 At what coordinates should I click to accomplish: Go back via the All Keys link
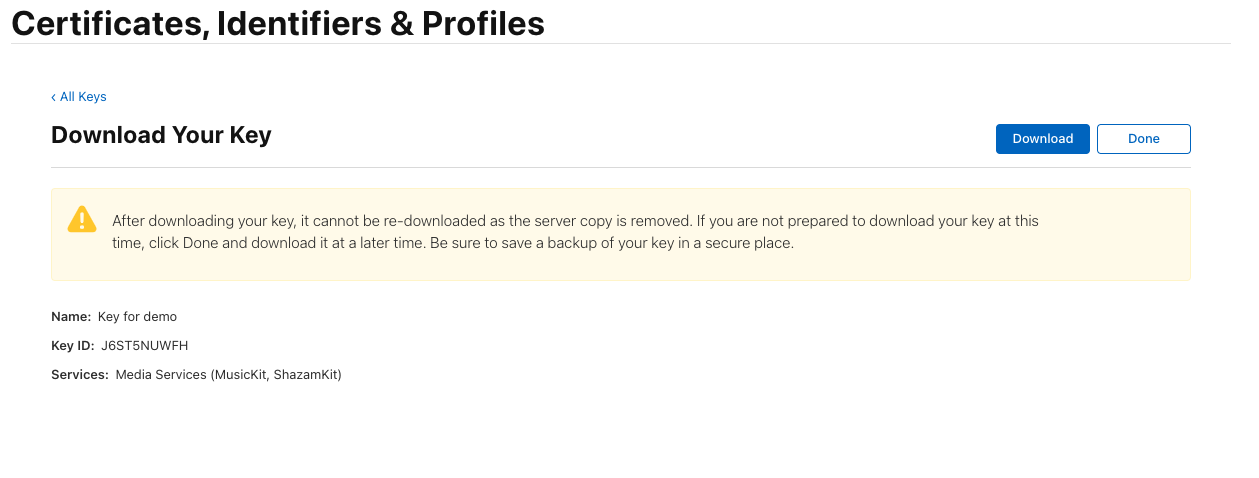pos(83,97)
